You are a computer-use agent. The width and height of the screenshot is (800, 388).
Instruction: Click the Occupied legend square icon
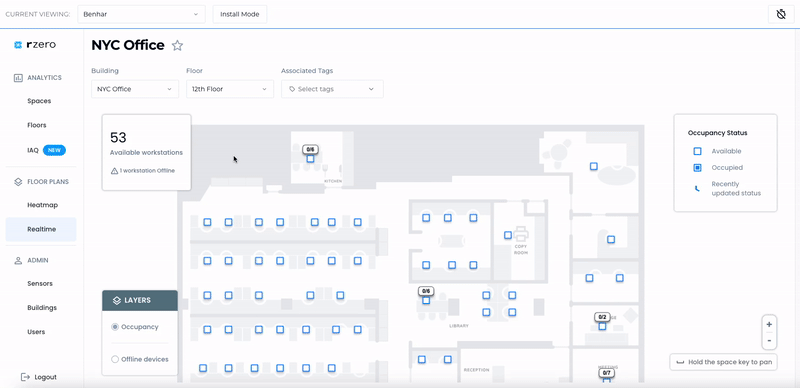(x=697, y=167)
